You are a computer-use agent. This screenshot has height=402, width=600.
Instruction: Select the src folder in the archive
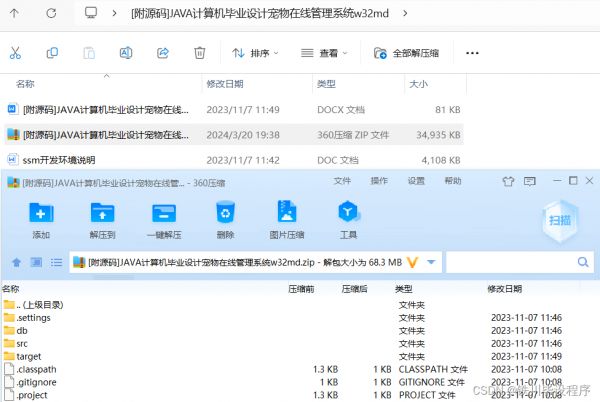point(23,343)
